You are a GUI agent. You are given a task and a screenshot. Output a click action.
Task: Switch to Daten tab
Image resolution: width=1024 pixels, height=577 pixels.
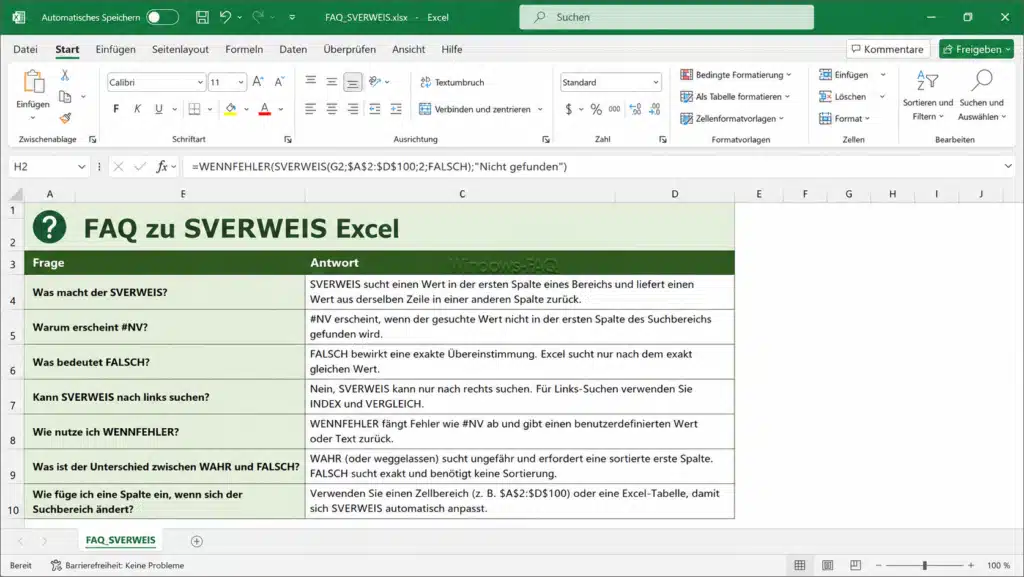[x=293, y=50]
